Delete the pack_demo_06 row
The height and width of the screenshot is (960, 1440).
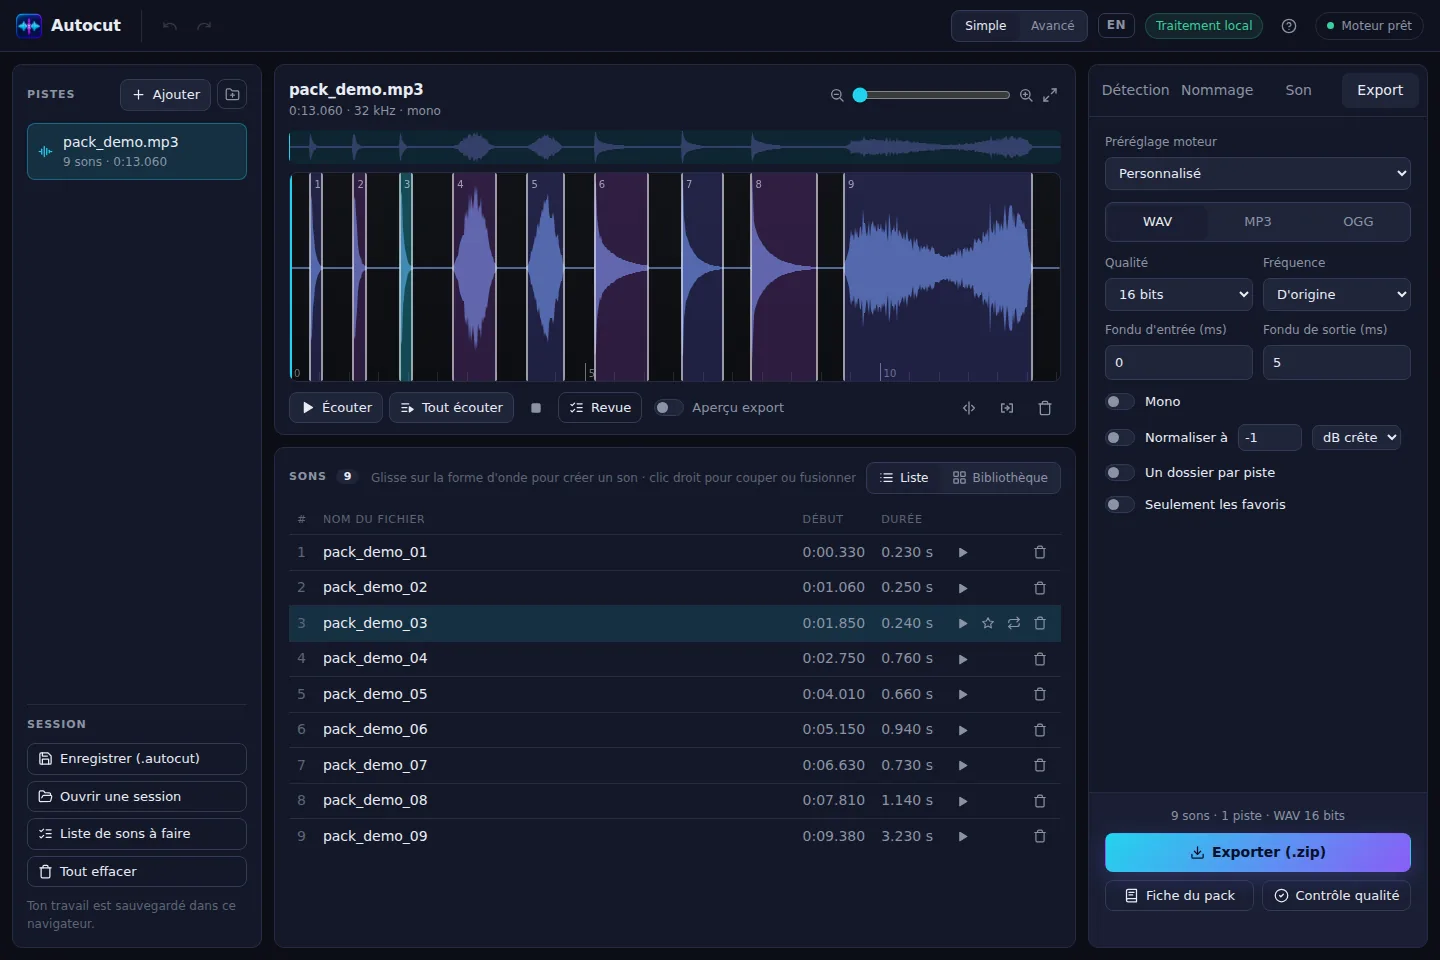coord(1040,730)
